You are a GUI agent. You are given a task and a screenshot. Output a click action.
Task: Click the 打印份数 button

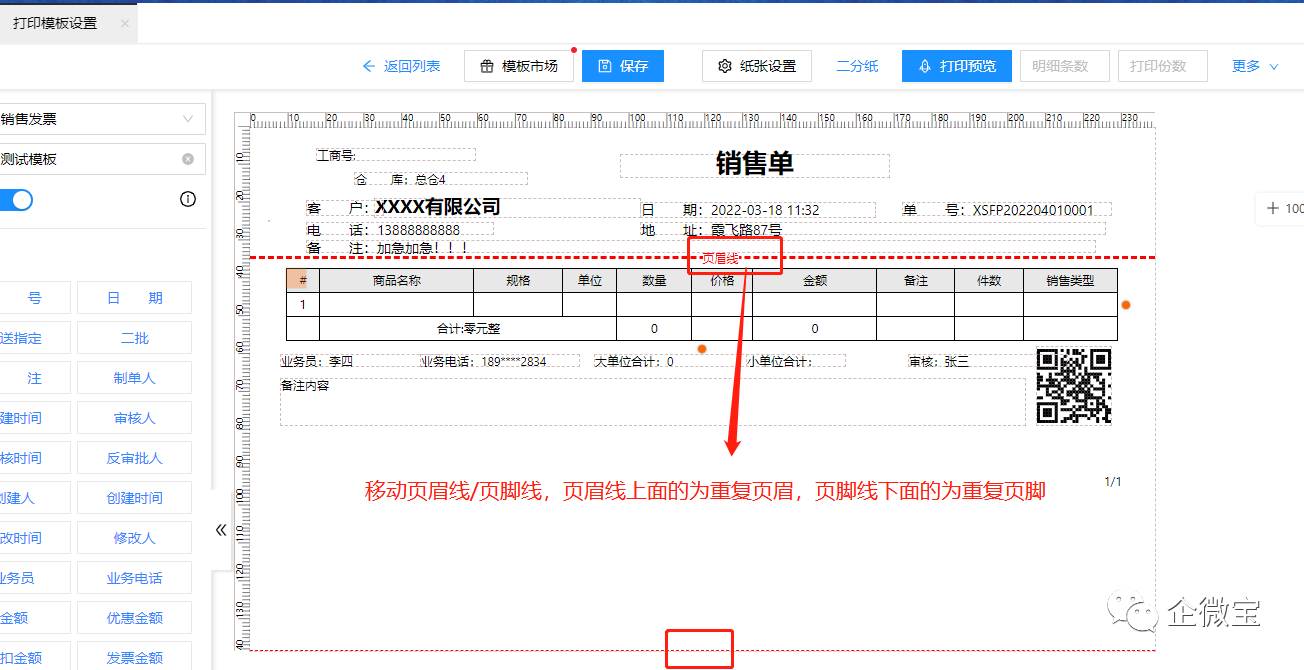point(1162,66)
